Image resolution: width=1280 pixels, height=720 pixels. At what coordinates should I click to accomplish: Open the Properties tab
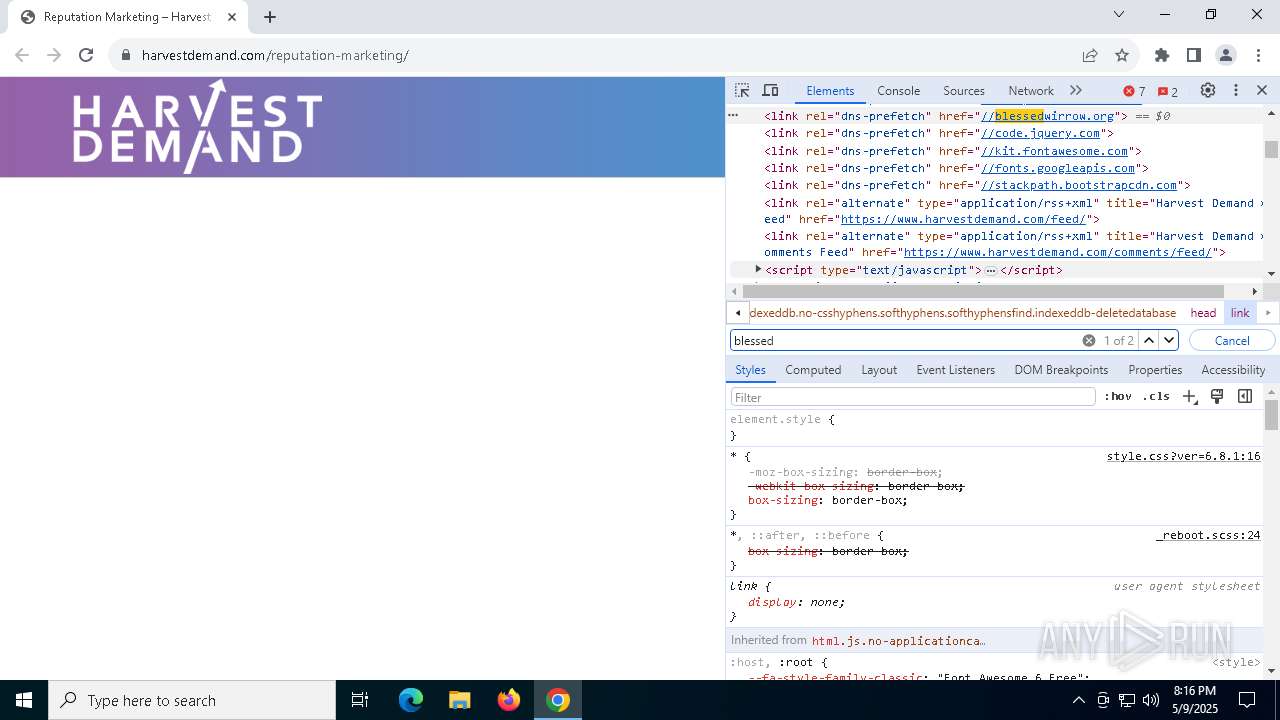1155,370
